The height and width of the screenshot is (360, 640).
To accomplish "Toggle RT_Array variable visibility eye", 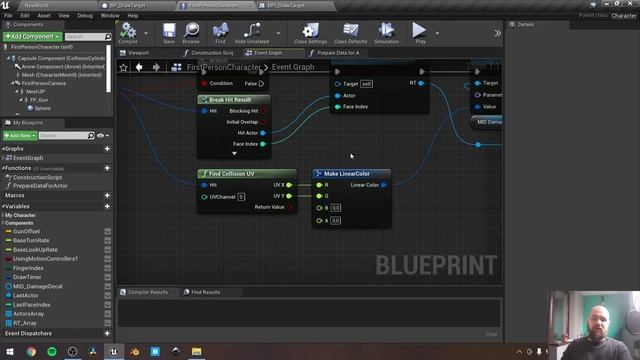I will pyautogui.click(x=108, y=323).
